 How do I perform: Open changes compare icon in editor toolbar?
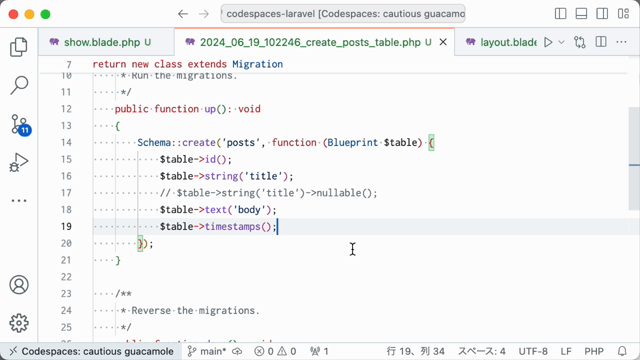(580, 42)
